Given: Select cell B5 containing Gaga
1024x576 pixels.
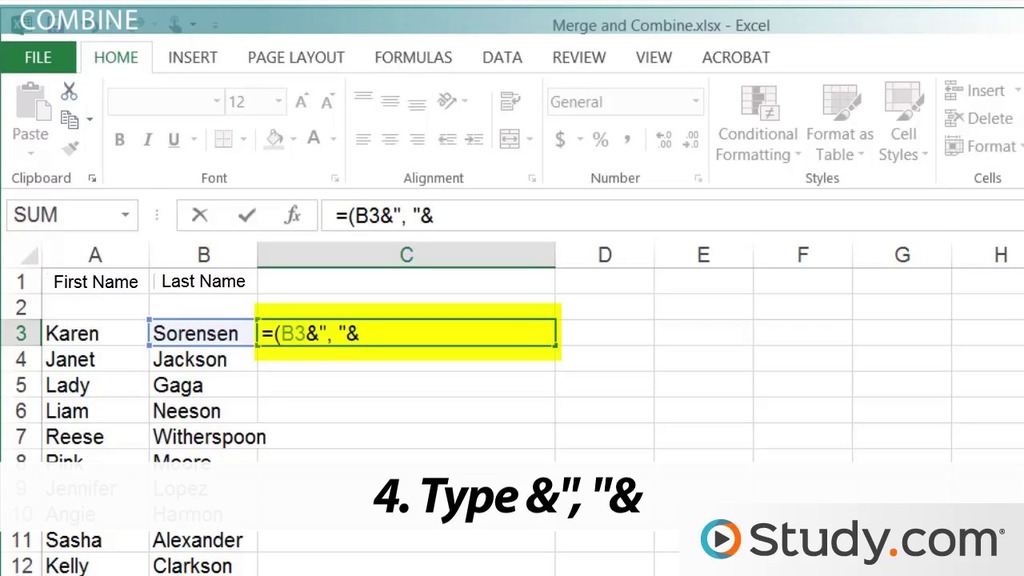Looking at the screenshot, I should [202, 385].
